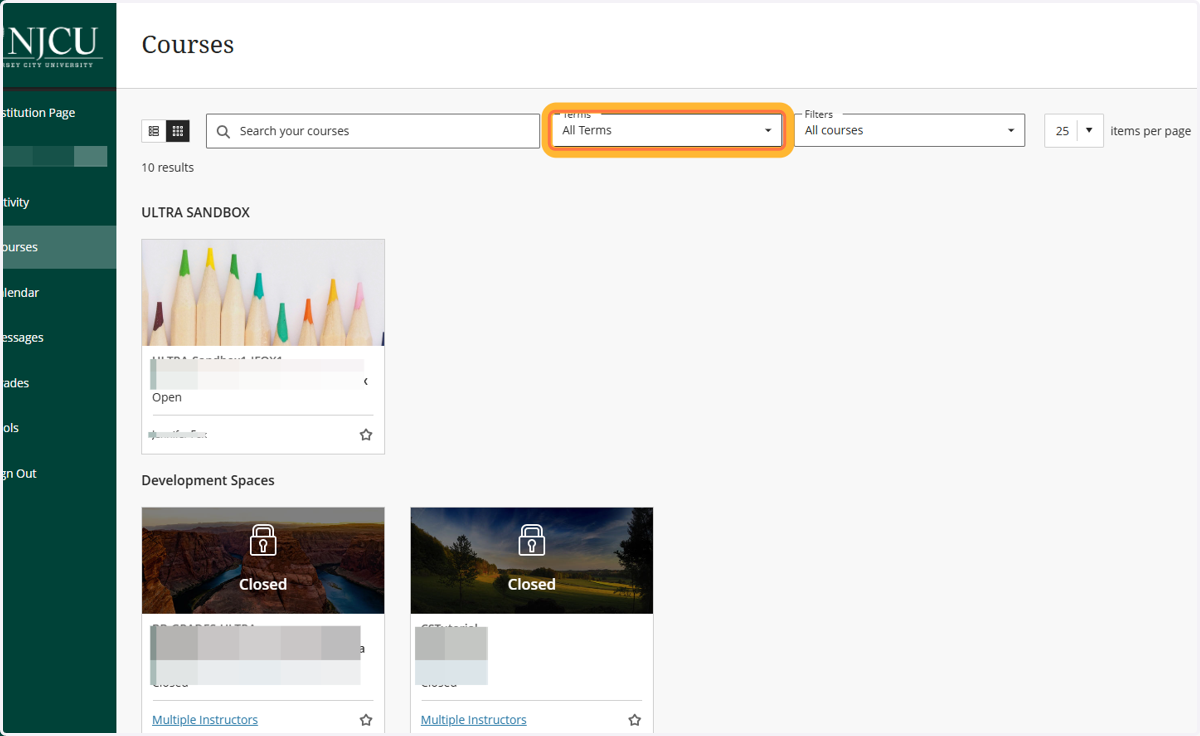Open meadow Closed course thumbnail
The width and height of the screenshot is (1200, 736).
[531, 560]
